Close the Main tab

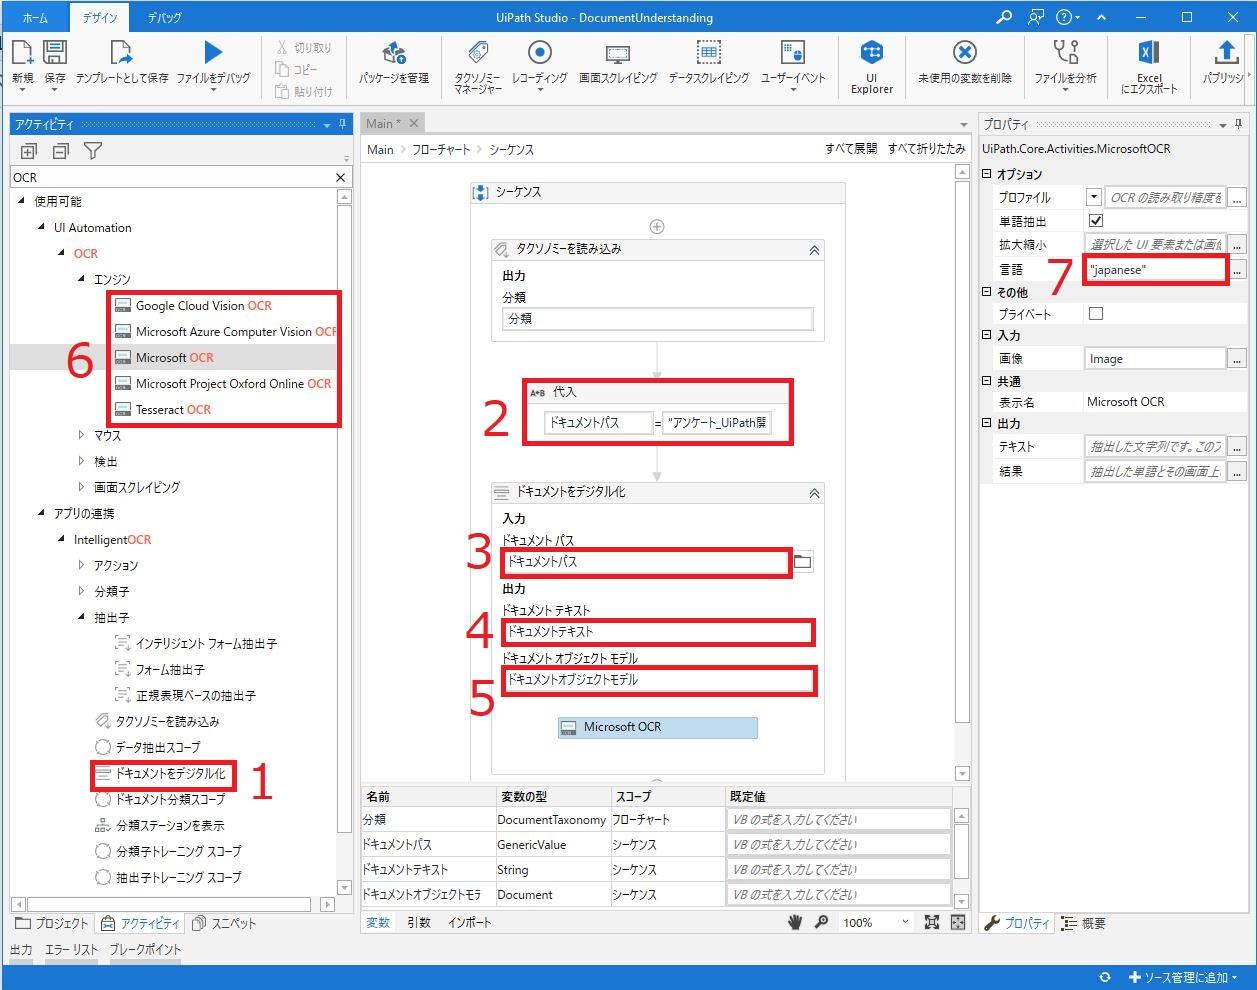point(414,122)
